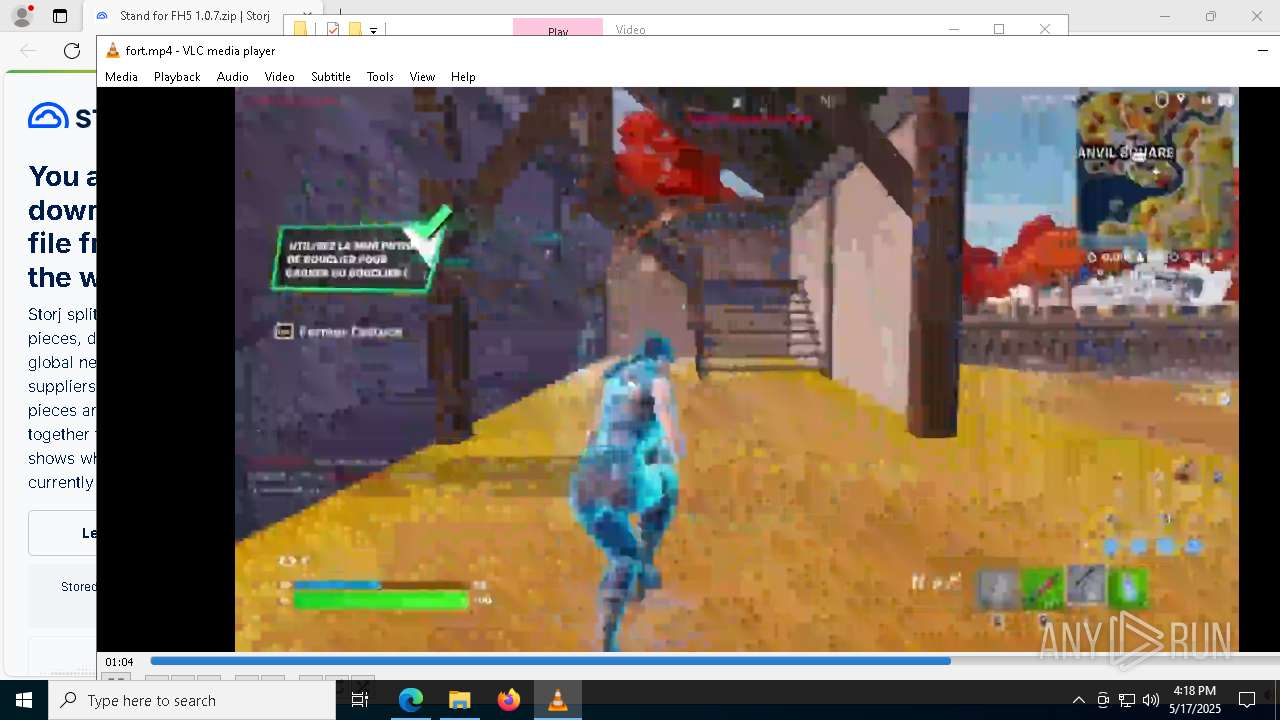Image resolution: width=1280 pixels, height=720 pixels.
Task: Open the View menu in VLC
Action: pyautogui.click(x=422, y=76)
